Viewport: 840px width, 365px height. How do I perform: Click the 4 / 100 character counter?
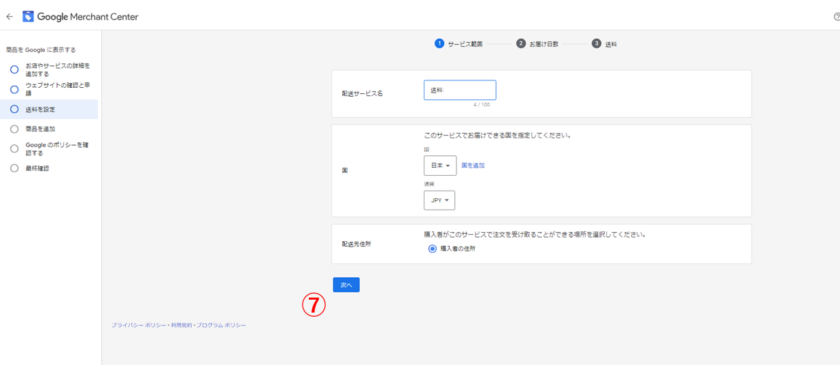point(482,105)
